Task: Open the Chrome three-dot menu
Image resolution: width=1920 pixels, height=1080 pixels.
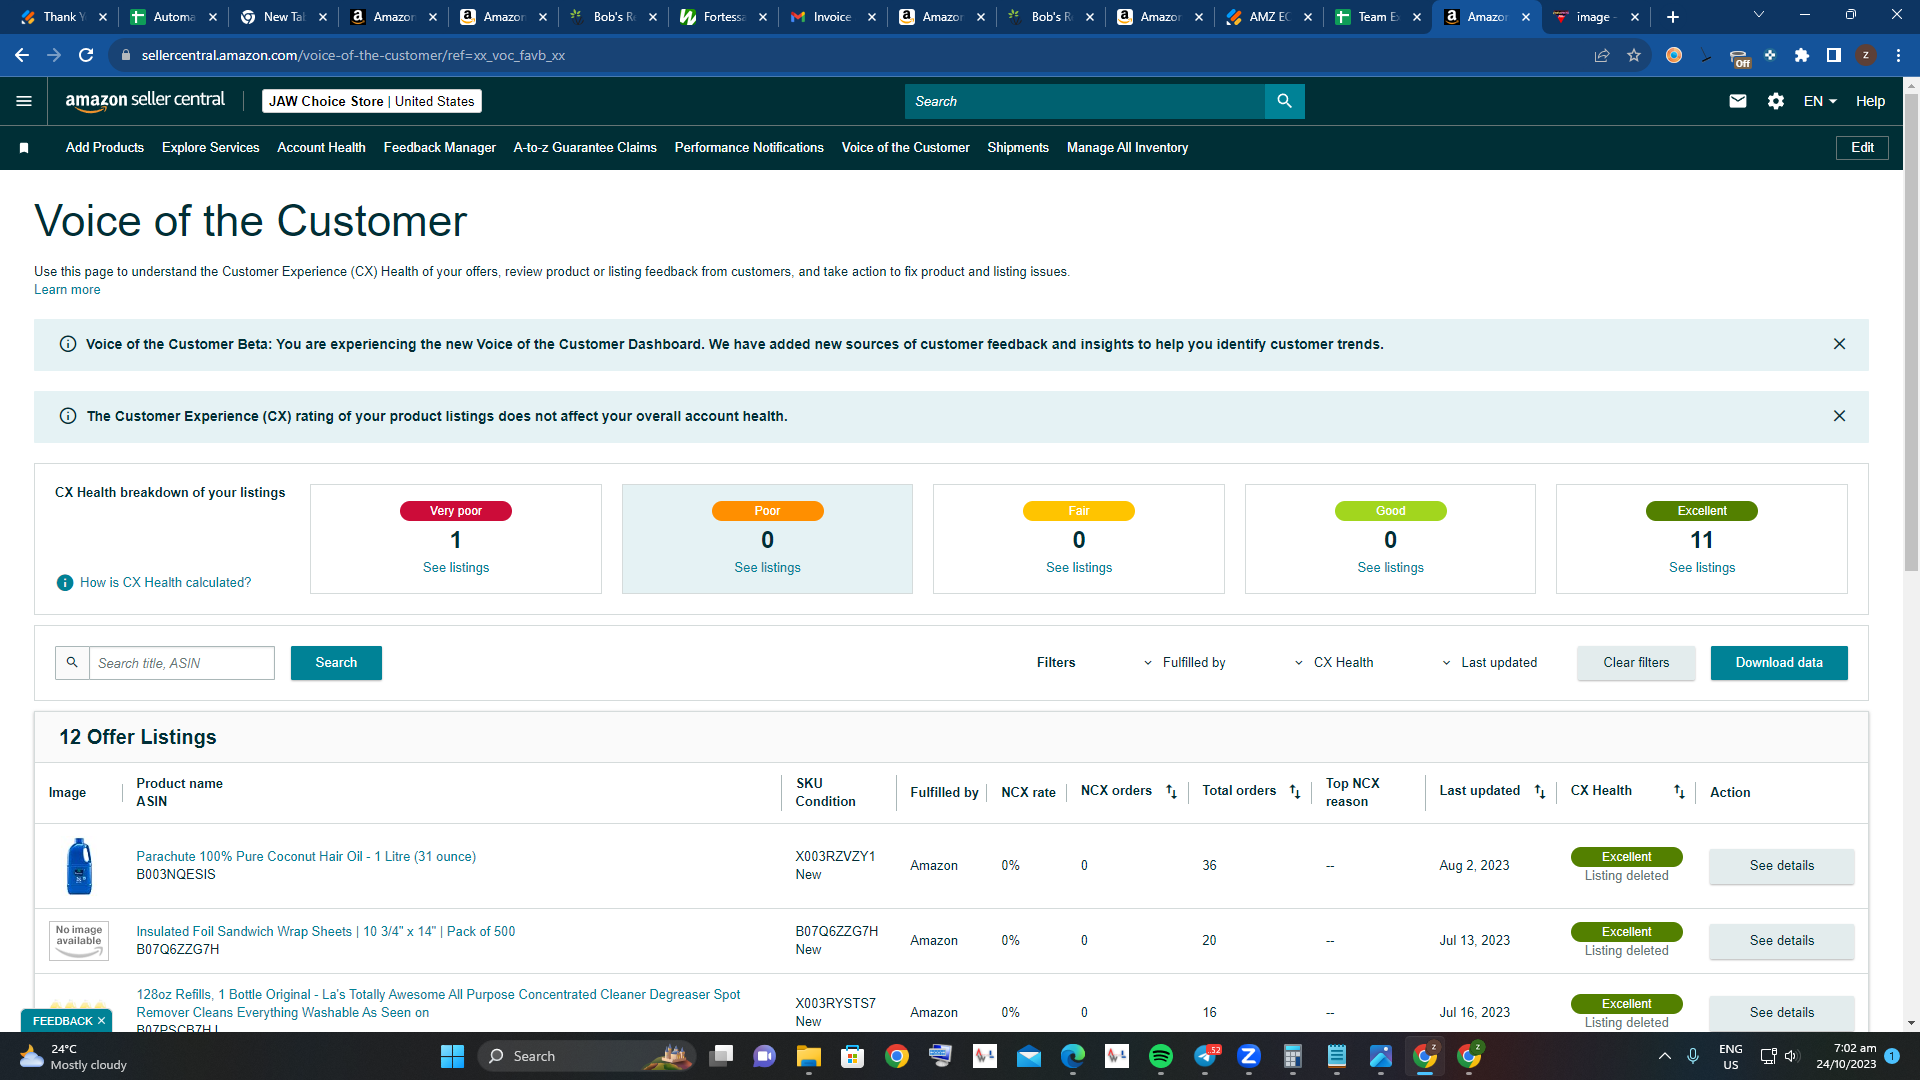Action: pyautogui.click(x=1898, y=55)
